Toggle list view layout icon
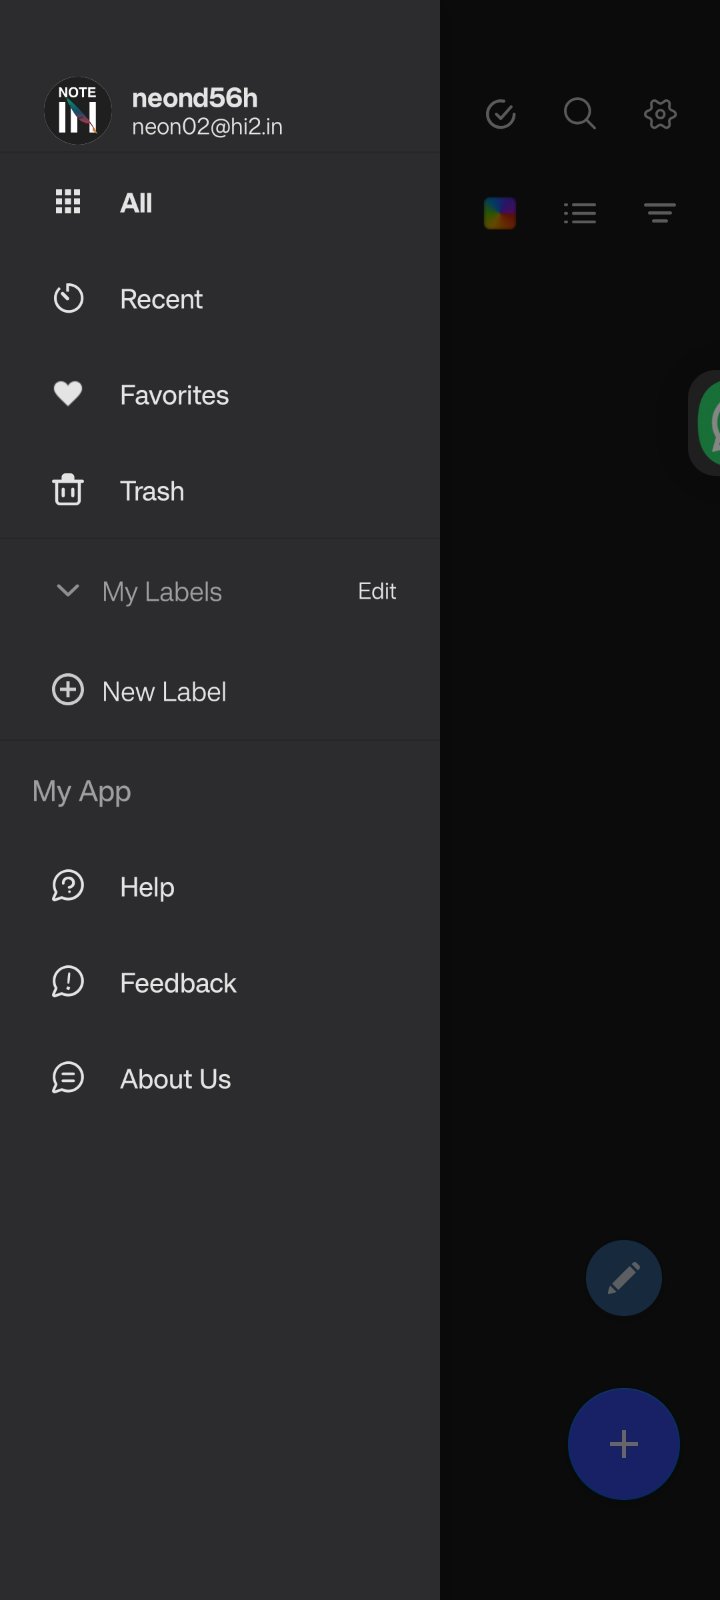Image resolution: width=720 pixels, height=1600 pixels. pyautogui.click(x=580, y=213)
